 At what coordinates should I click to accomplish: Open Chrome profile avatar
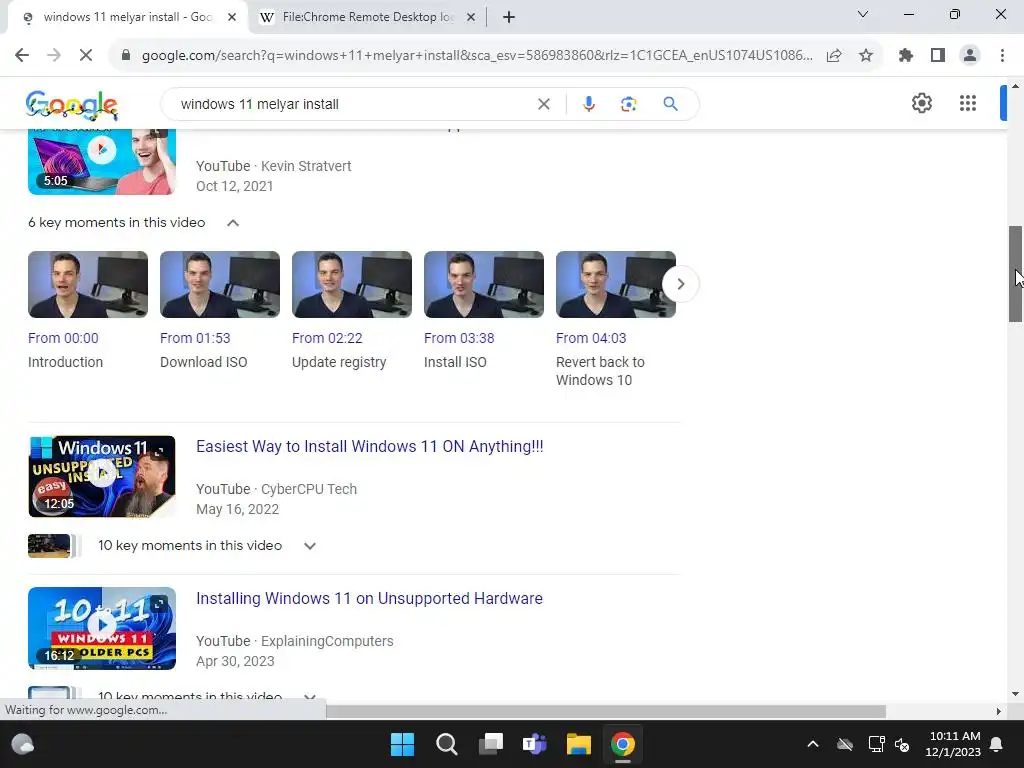click(970, 56)
